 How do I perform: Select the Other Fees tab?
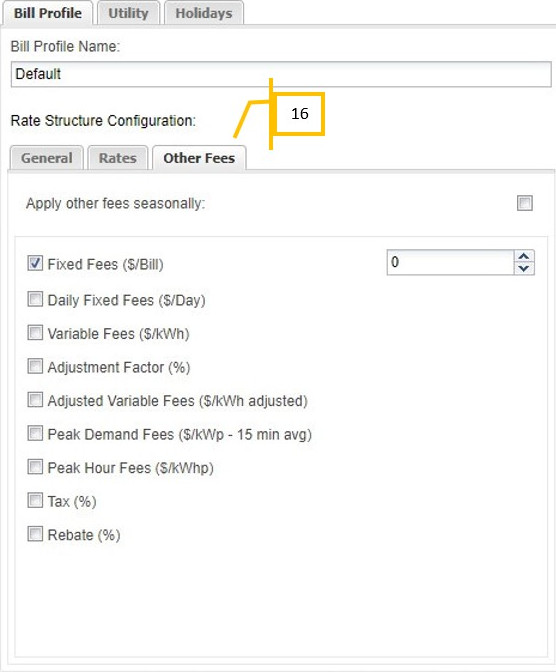tap(199, 158)
